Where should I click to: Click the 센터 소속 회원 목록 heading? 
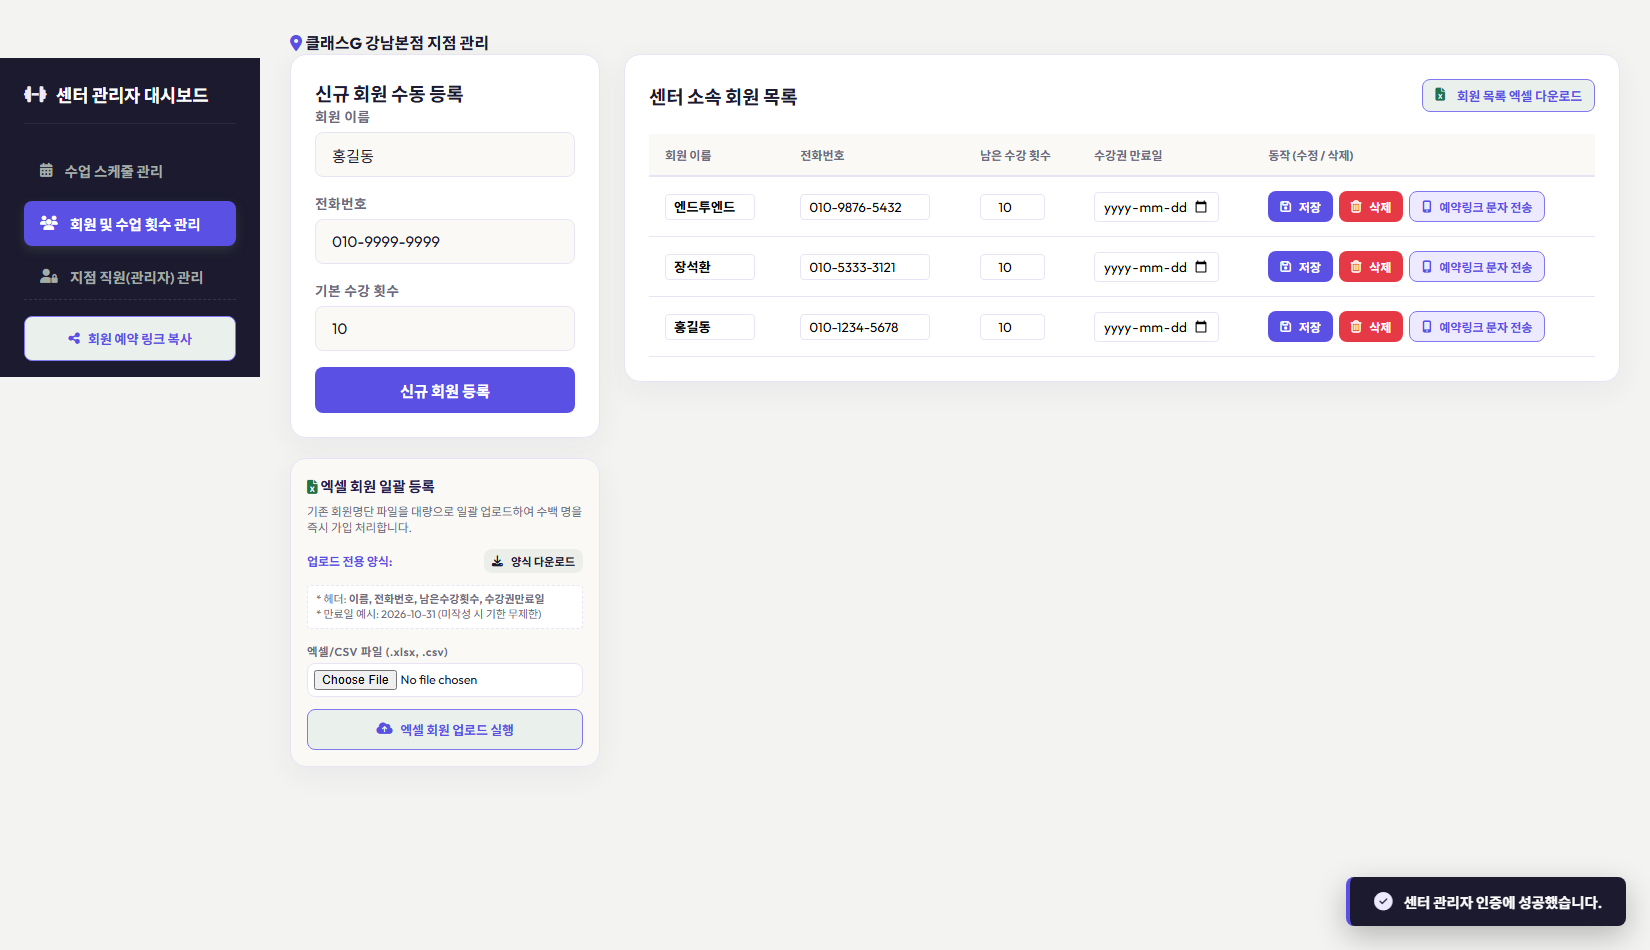723,97
